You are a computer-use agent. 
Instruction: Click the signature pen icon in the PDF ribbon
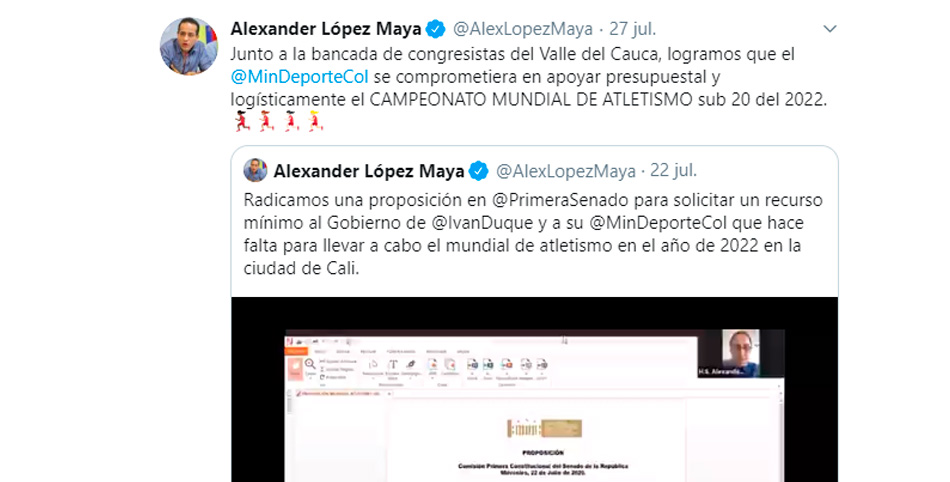[411, 365]
